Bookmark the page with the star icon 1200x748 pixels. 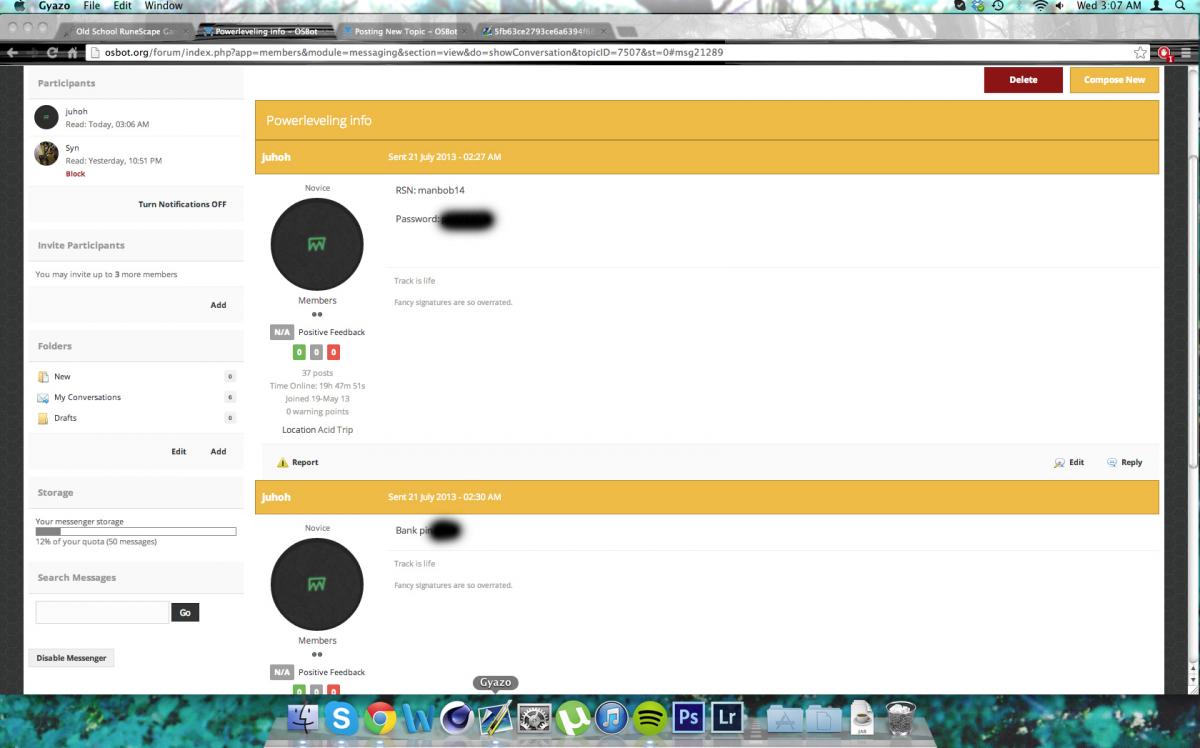[x=1140, y=52]
